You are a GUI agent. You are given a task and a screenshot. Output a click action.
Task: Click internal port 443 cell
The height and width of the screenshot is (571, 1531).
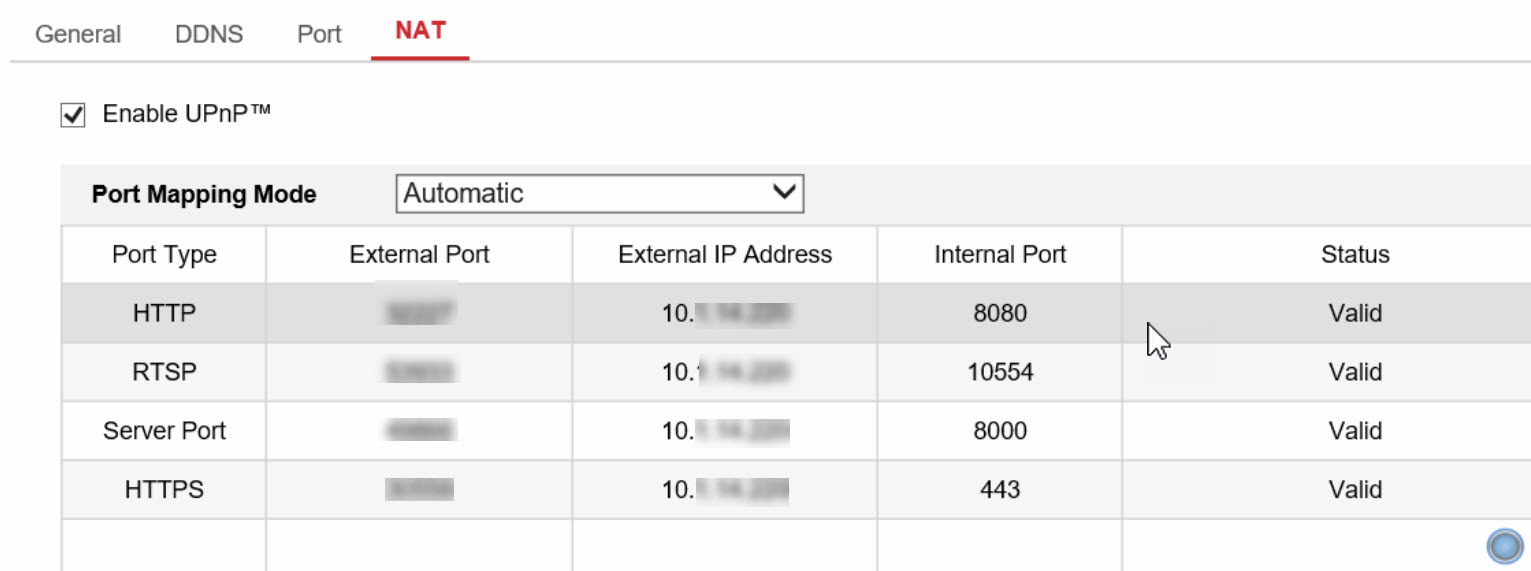point(1000,490)
